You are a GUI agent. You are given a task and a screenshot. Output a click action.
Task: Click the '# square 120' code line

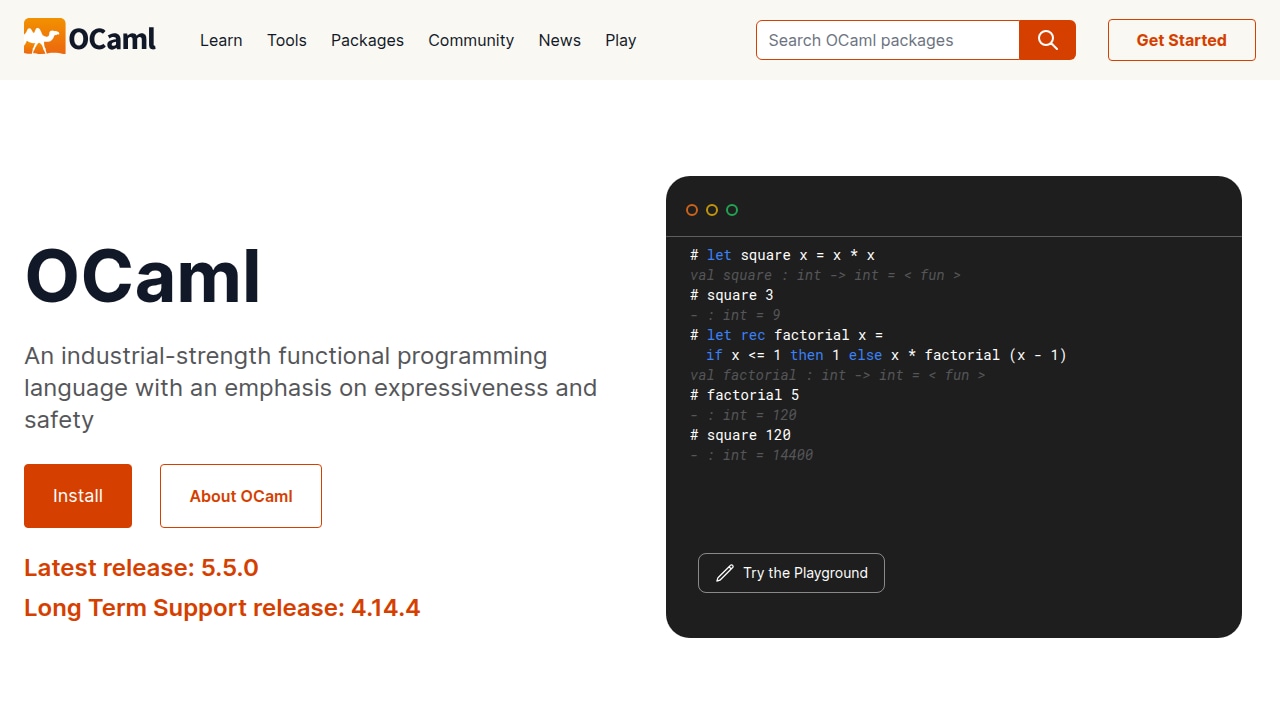click(740, 435)
